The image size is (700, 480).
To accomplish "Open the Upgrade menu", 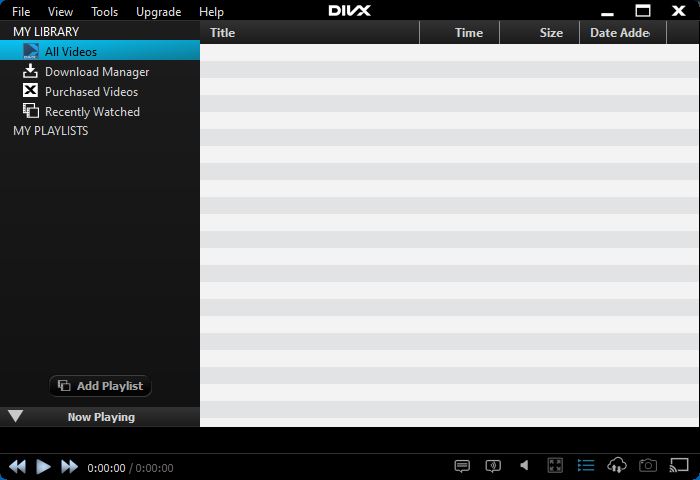I will click(158, 12).
